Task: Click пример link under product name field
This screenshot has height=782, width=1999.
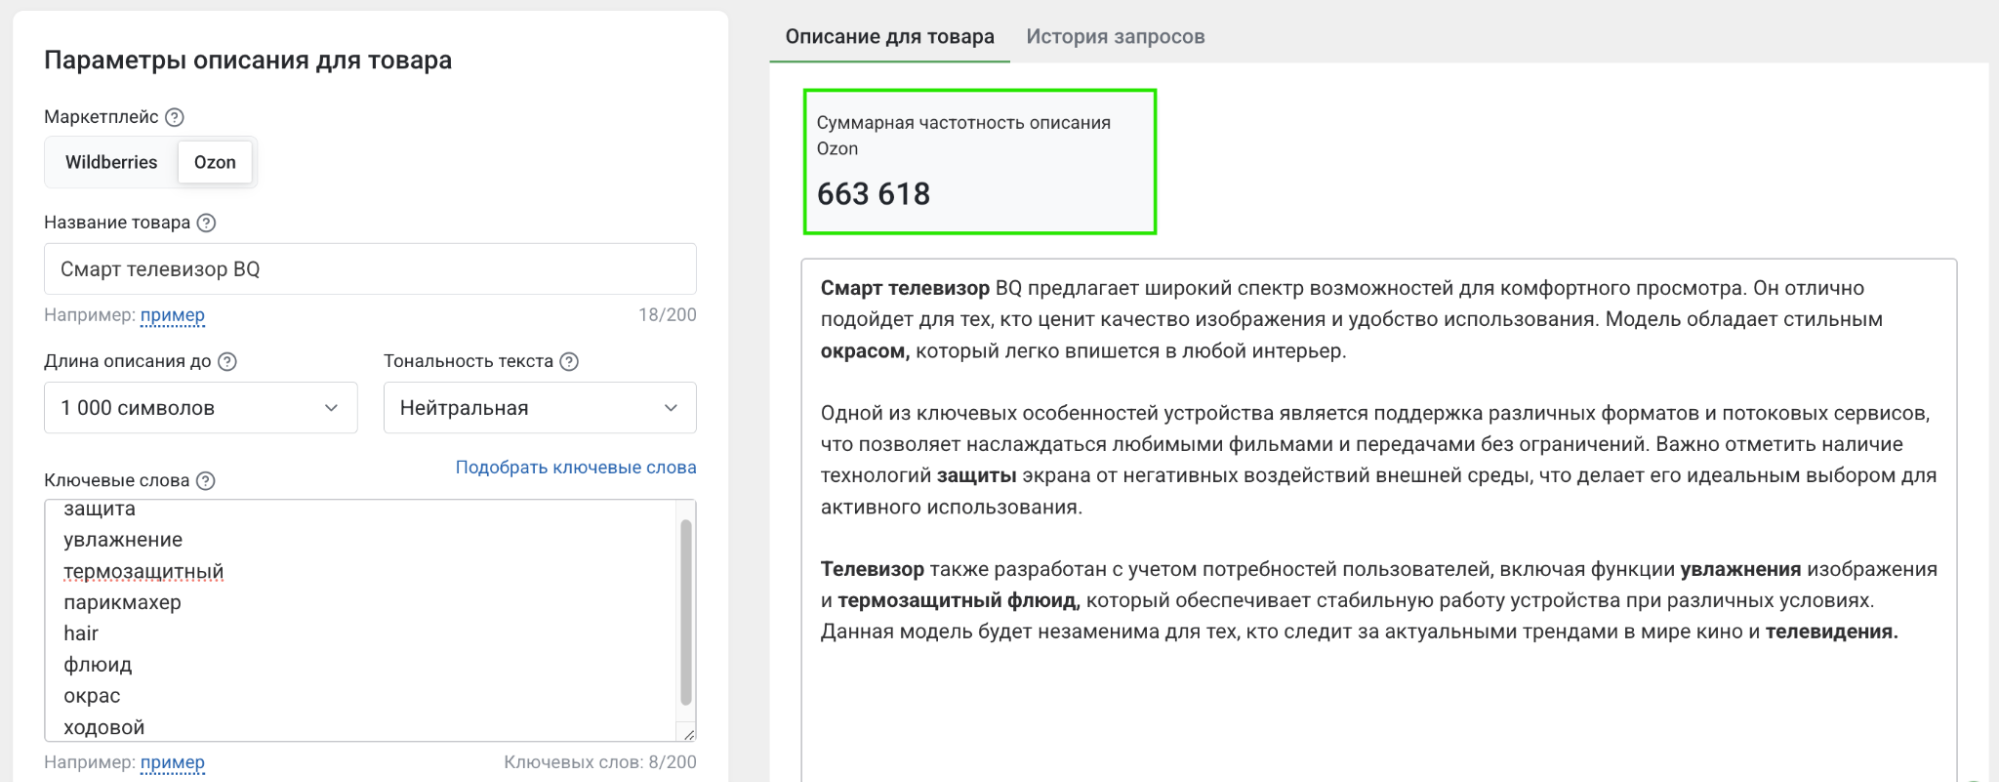Action: click(172, 315)
